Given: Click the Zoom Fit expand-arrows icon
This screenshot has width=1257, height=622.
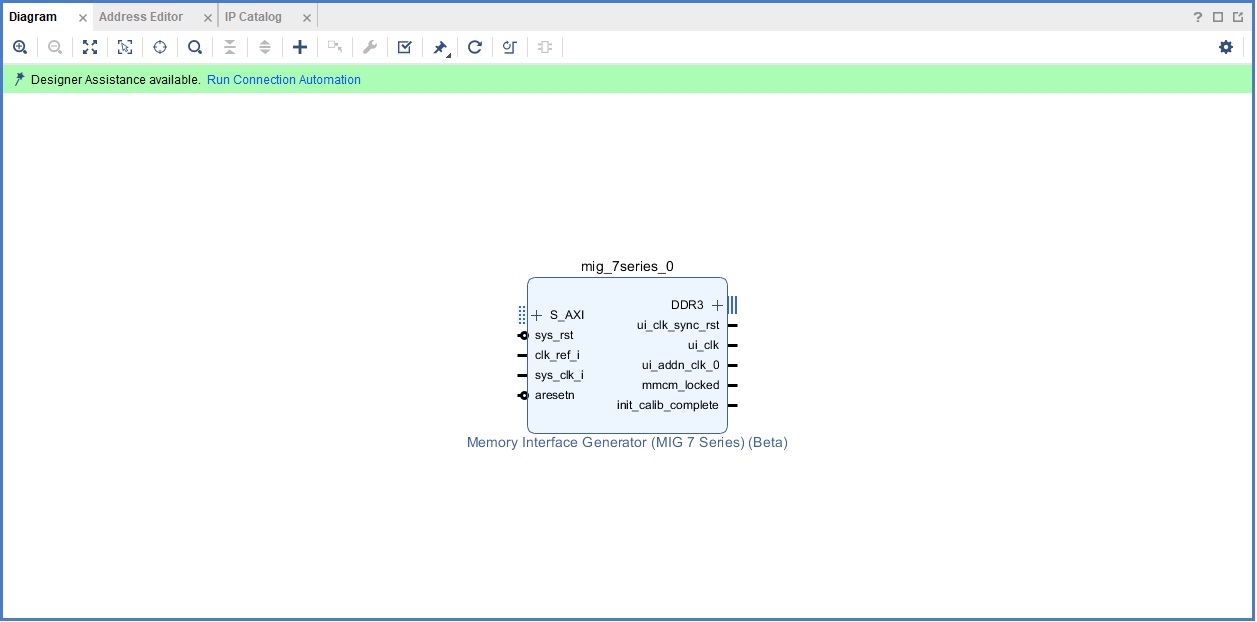Looking at the screenshot, I should pos(90,47).
